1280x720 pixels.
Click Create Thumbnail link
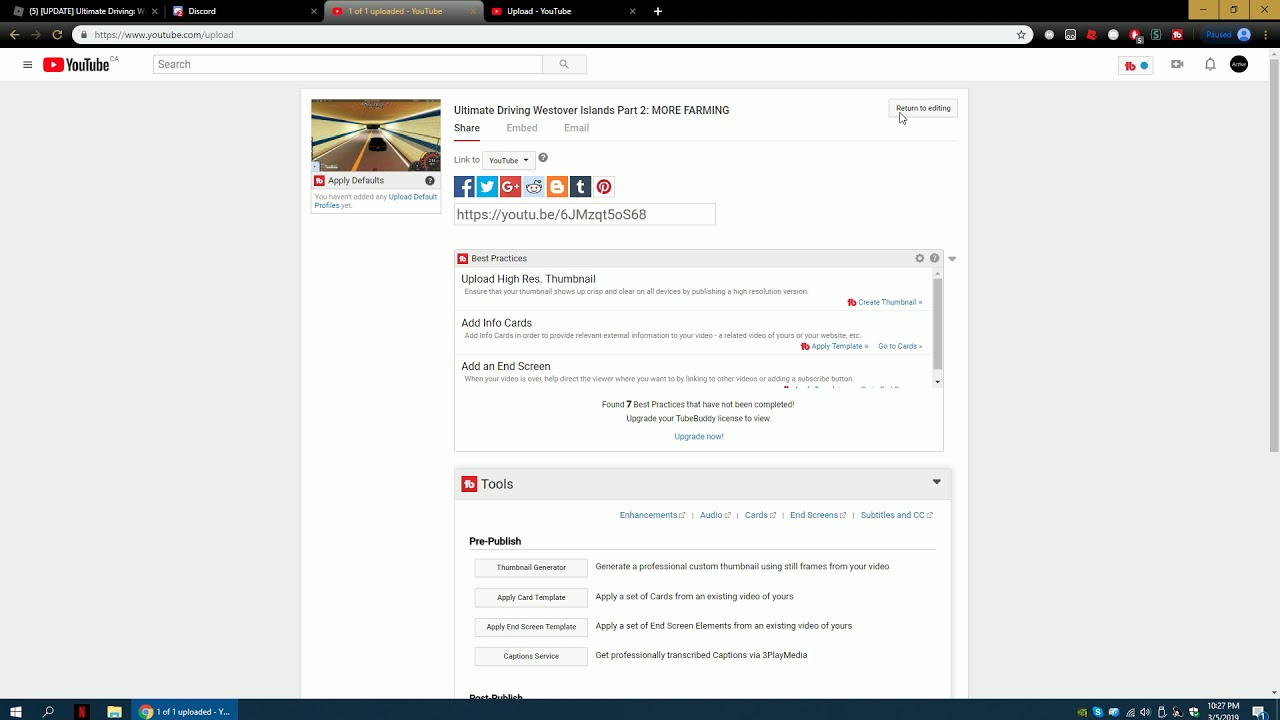point(885,302)
